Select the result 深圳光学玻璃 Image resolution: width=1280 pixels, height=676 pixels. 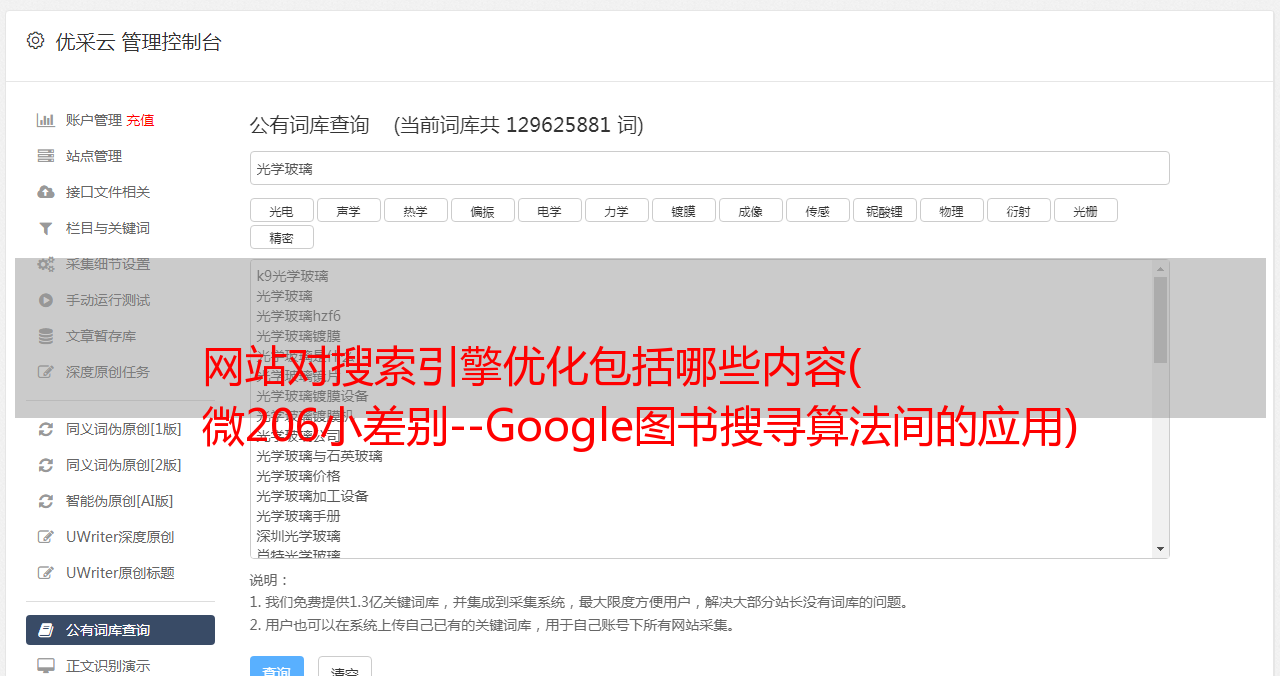click(x=298, y=536)
